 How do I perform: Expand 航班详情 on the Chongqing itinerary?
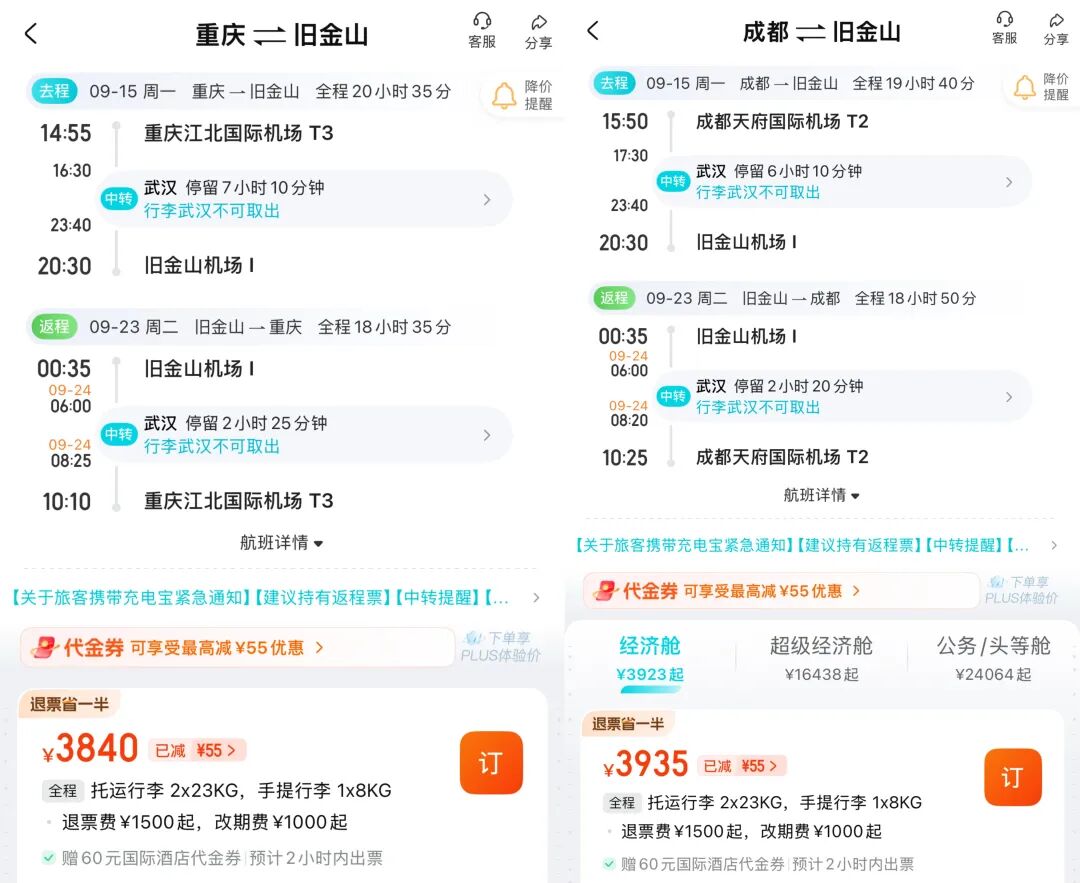point(281,543)
